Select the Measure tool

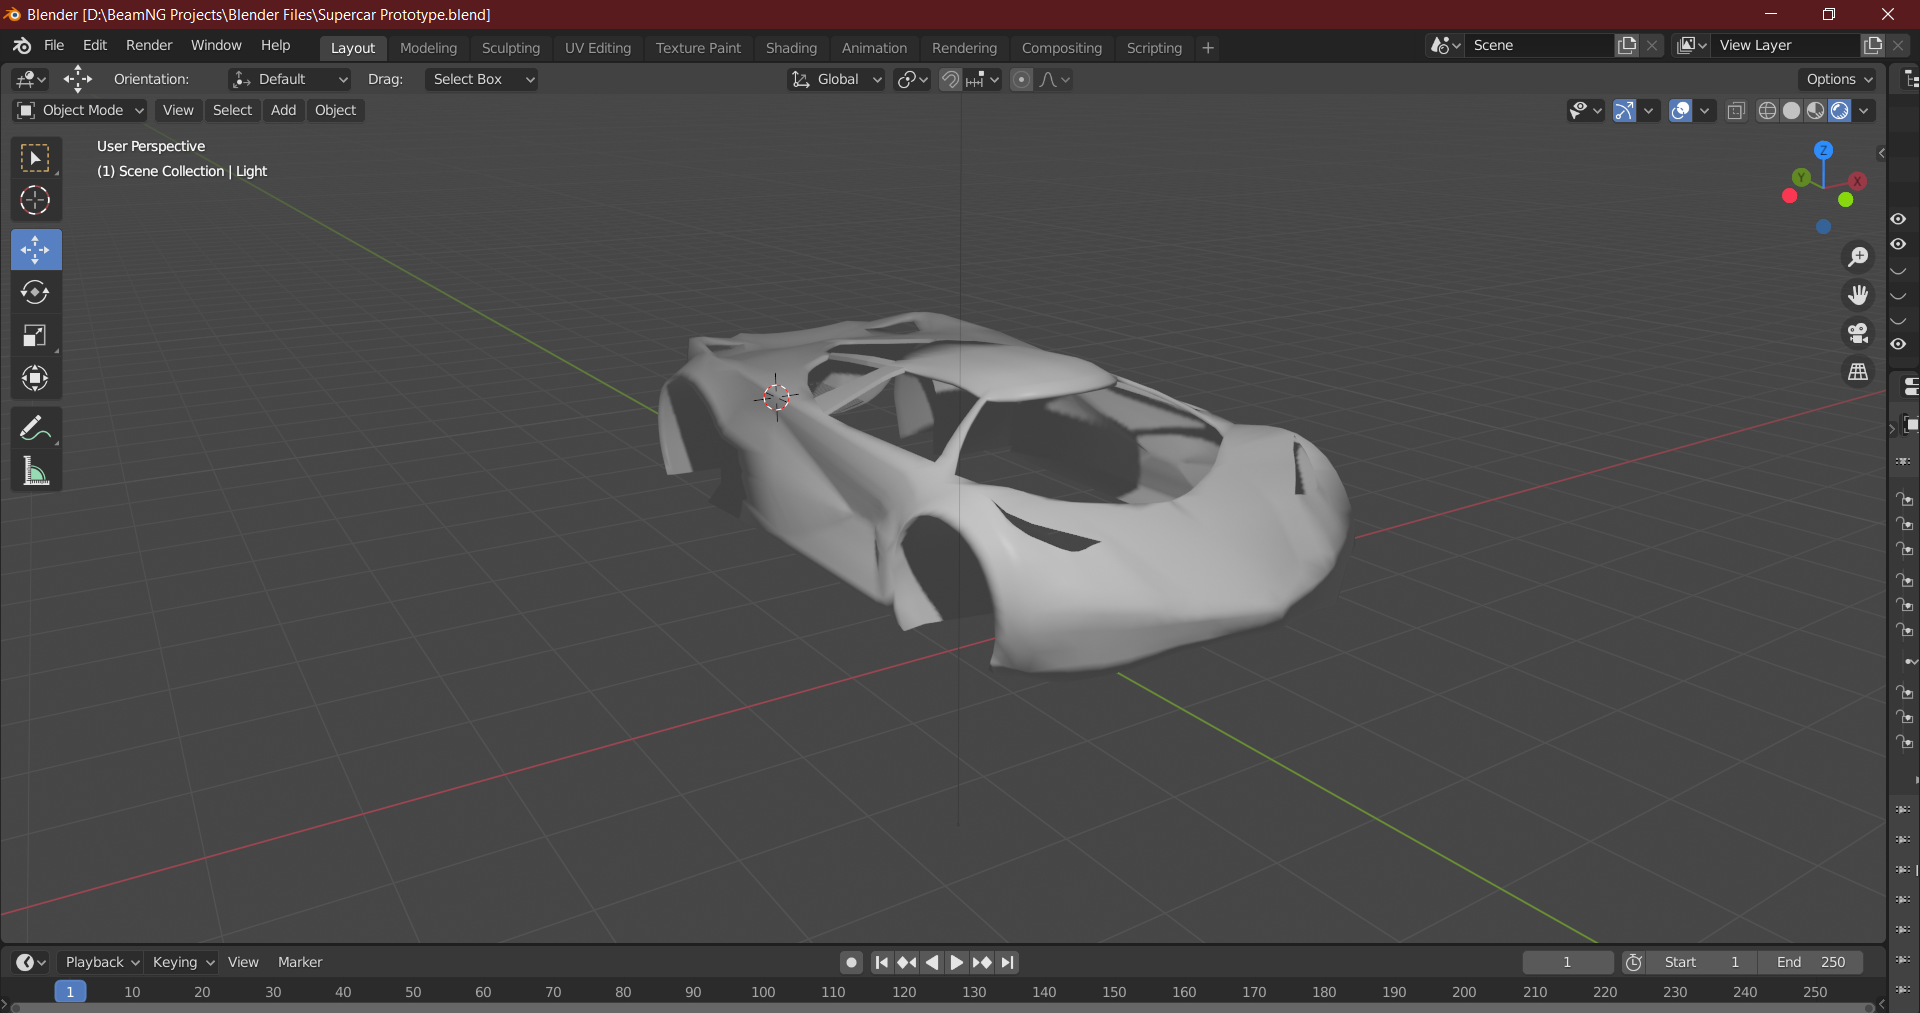point(36,471)
